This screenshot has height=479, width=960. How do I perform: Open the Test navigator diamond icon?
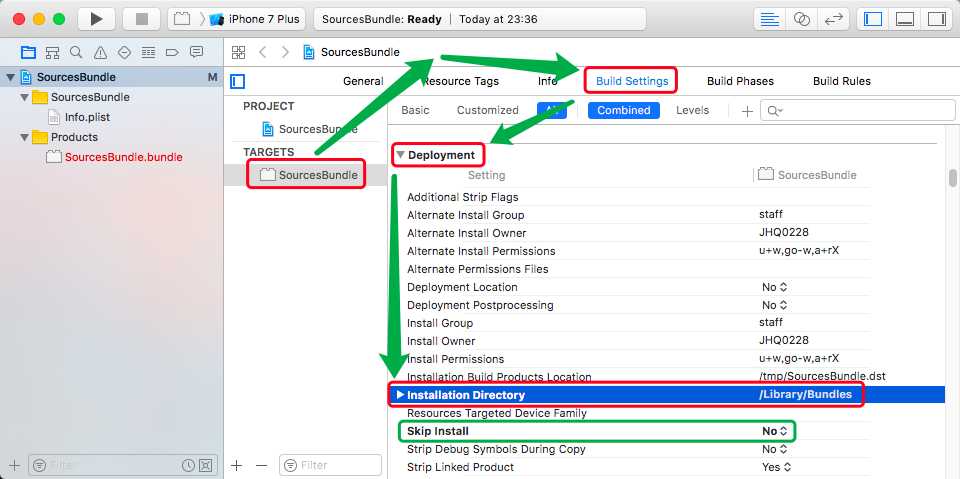(124, 53)
